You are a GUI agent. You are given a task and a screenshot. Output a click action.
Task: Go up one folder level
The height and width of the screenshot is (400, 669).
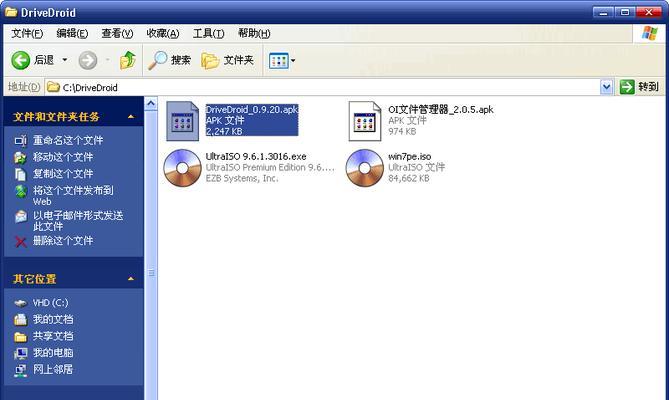(128, 60)
